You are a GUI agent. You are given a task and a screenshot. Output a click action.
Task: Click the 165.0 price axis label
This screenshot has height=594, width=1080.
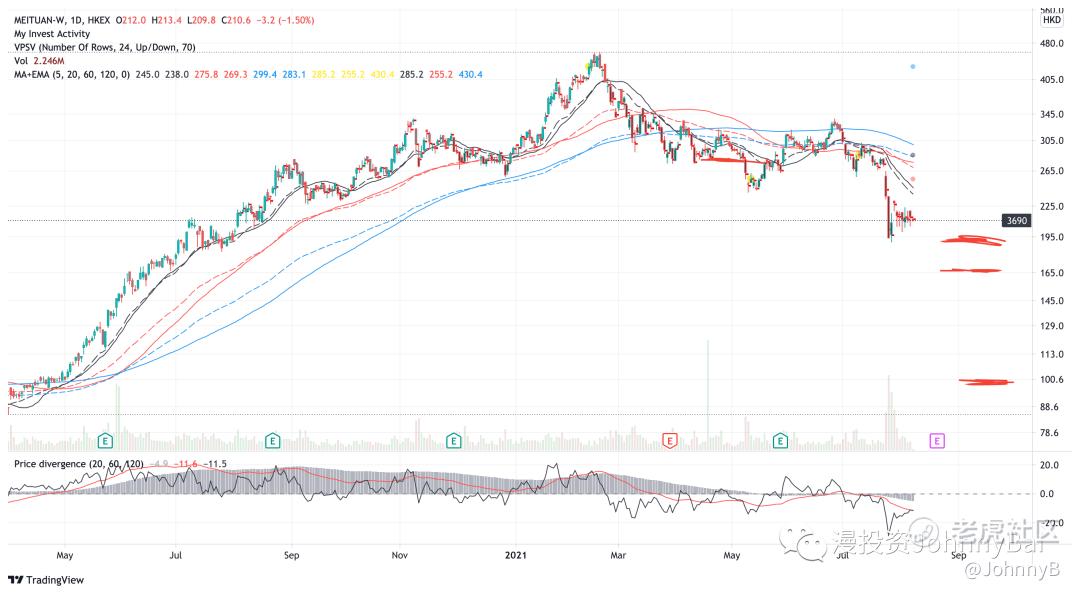[x=1052, y=273]
